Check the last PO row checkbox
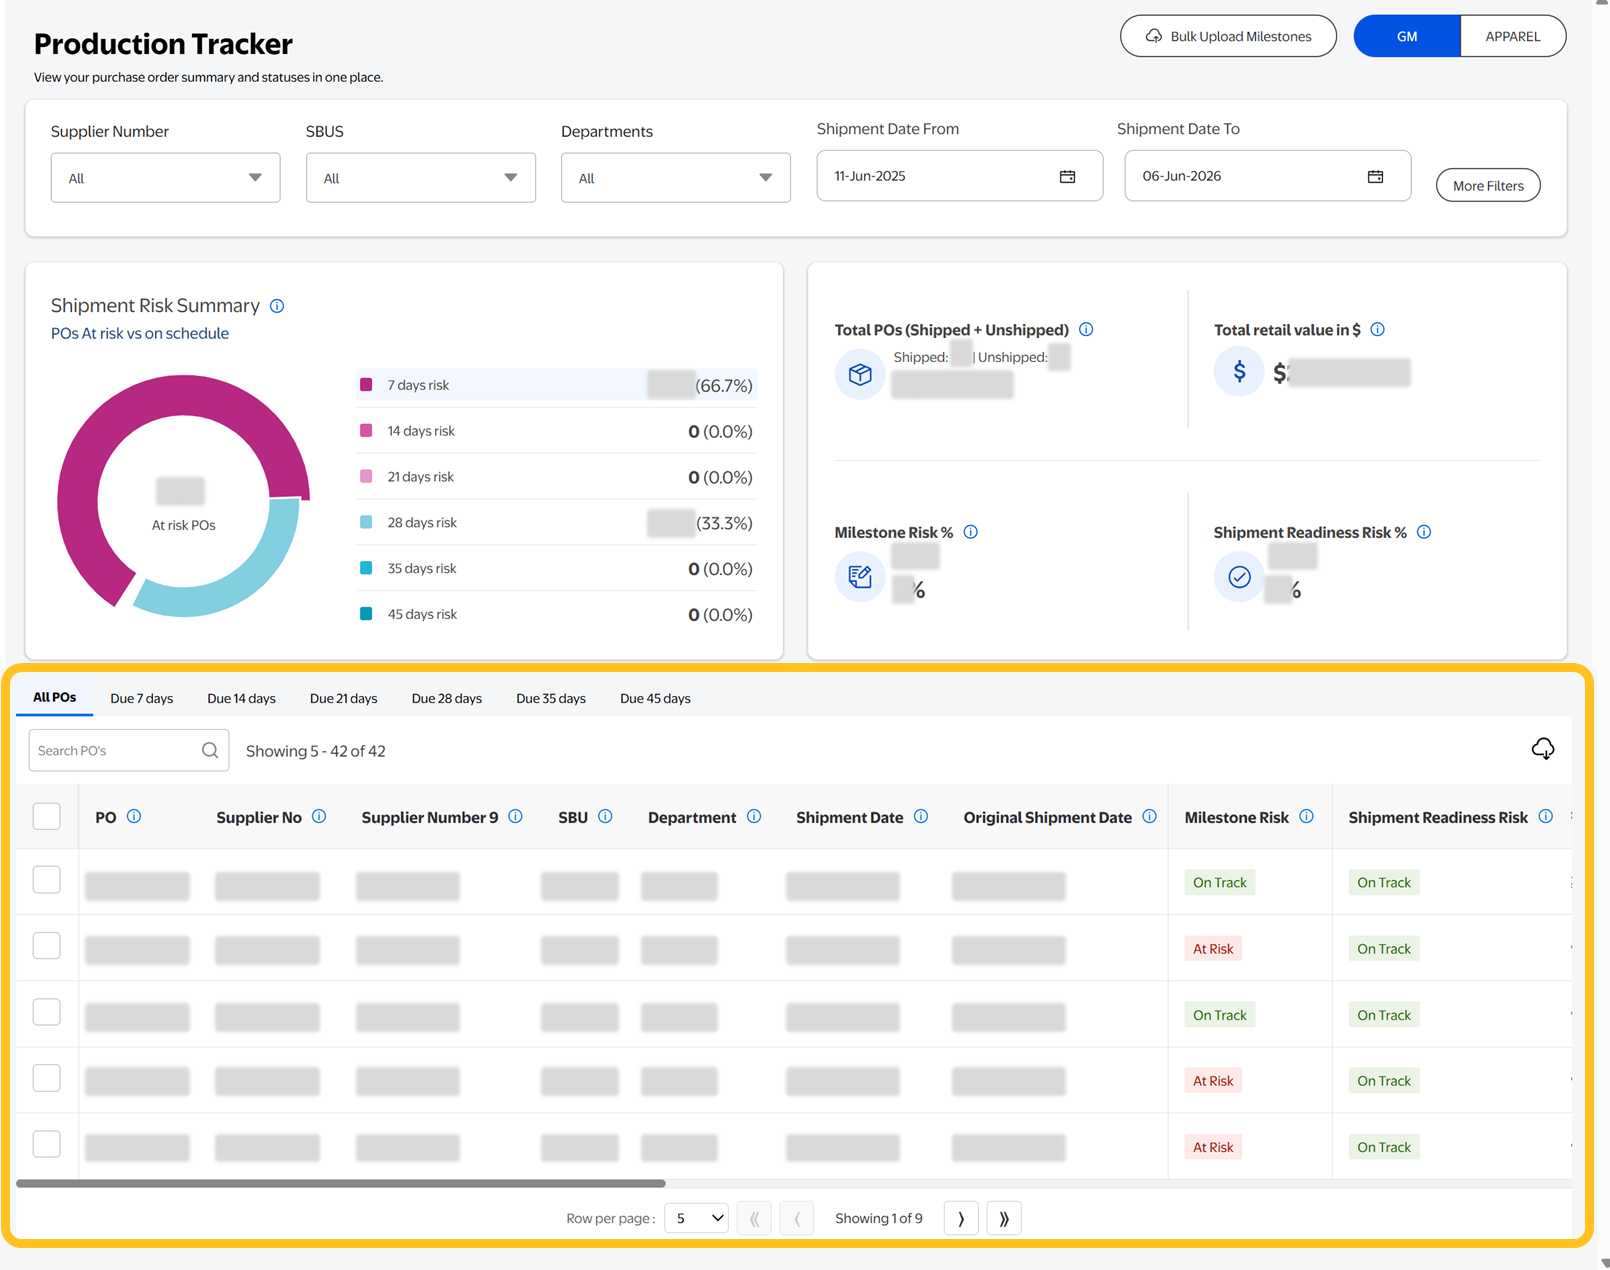 pyautogui.click(x=47, y=1144)
